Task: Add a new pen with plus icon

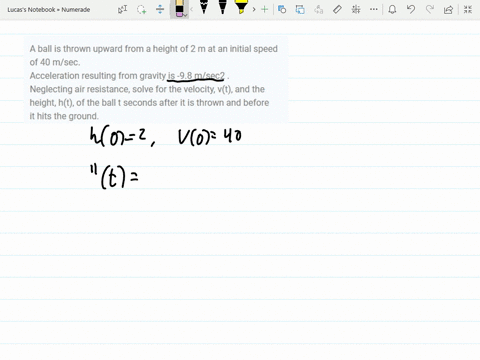Action: coord(264,9)
